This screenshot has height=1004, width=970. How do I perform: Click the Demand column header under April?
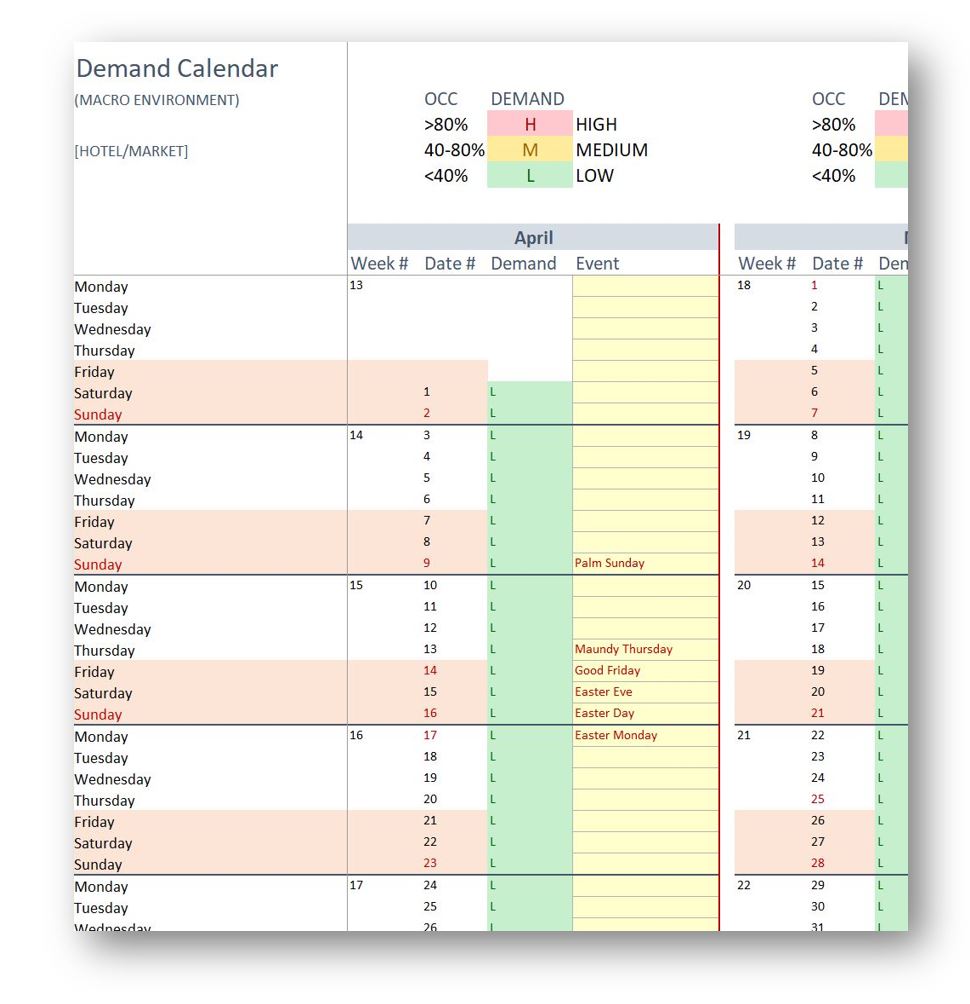523,264
